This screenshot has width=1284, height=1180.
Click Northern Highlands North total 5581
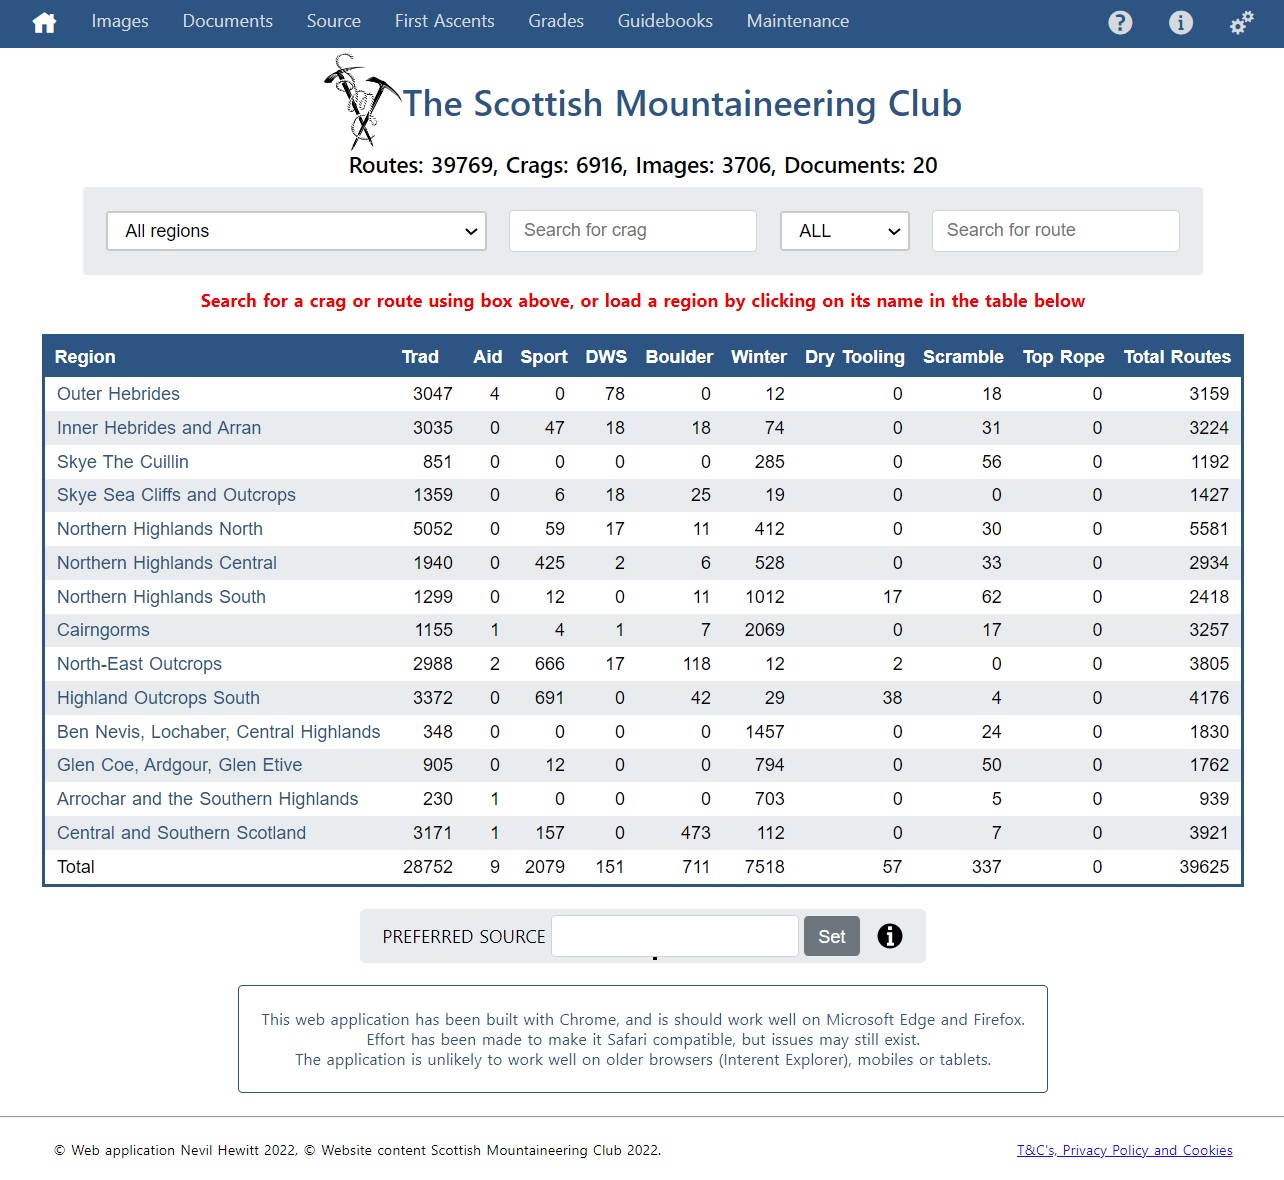pyautogui.click(x=1209, y=529)
